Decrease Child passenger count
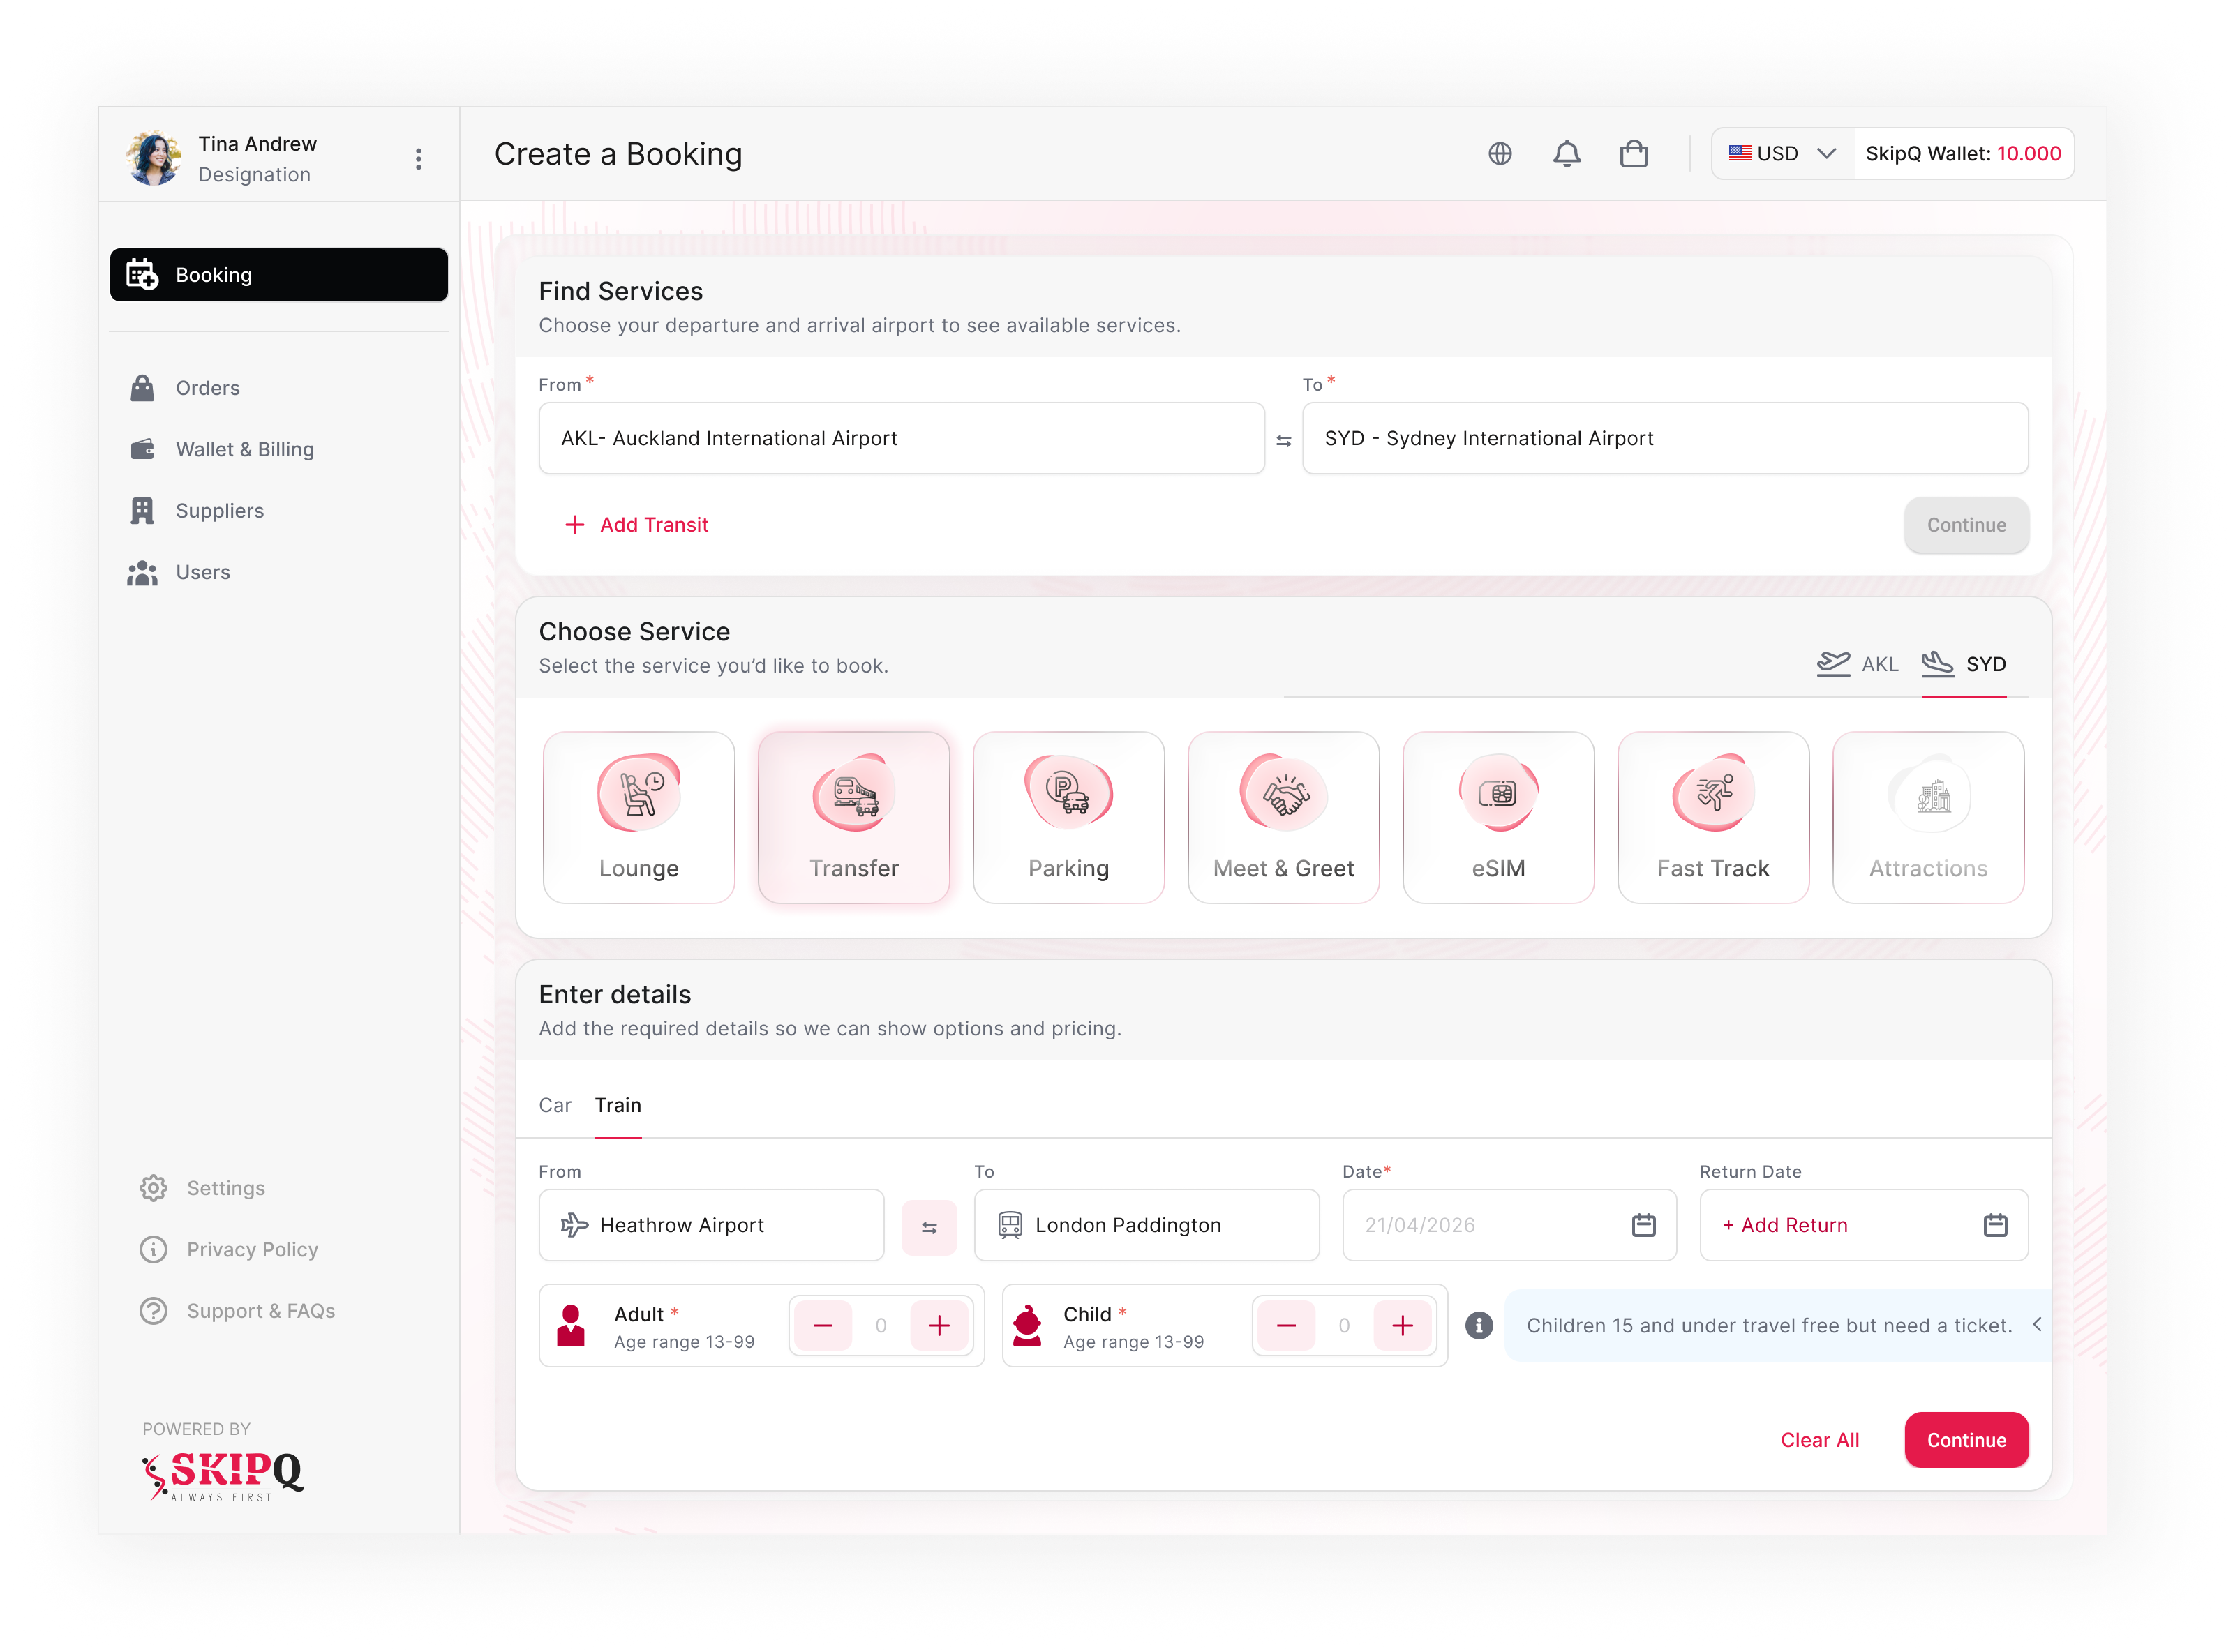Image resolution: width=2233 pixels, height=1652 pixels. click(x=1286, y=1326)
